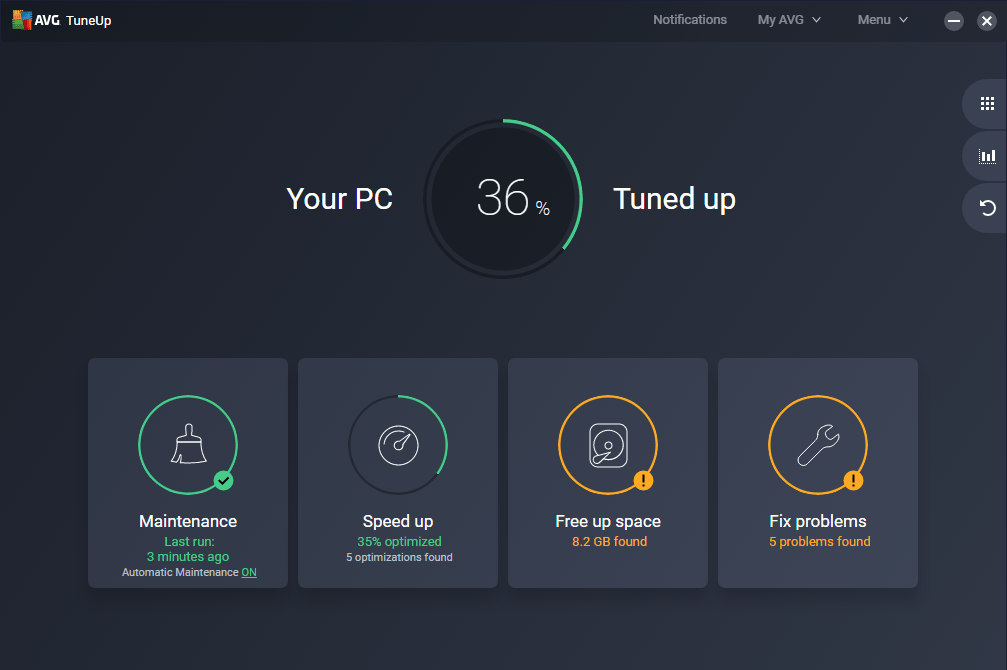Screen dimensions: 1007x670
Task: Click Menu in the top bar
Action: tap(876, 19)
